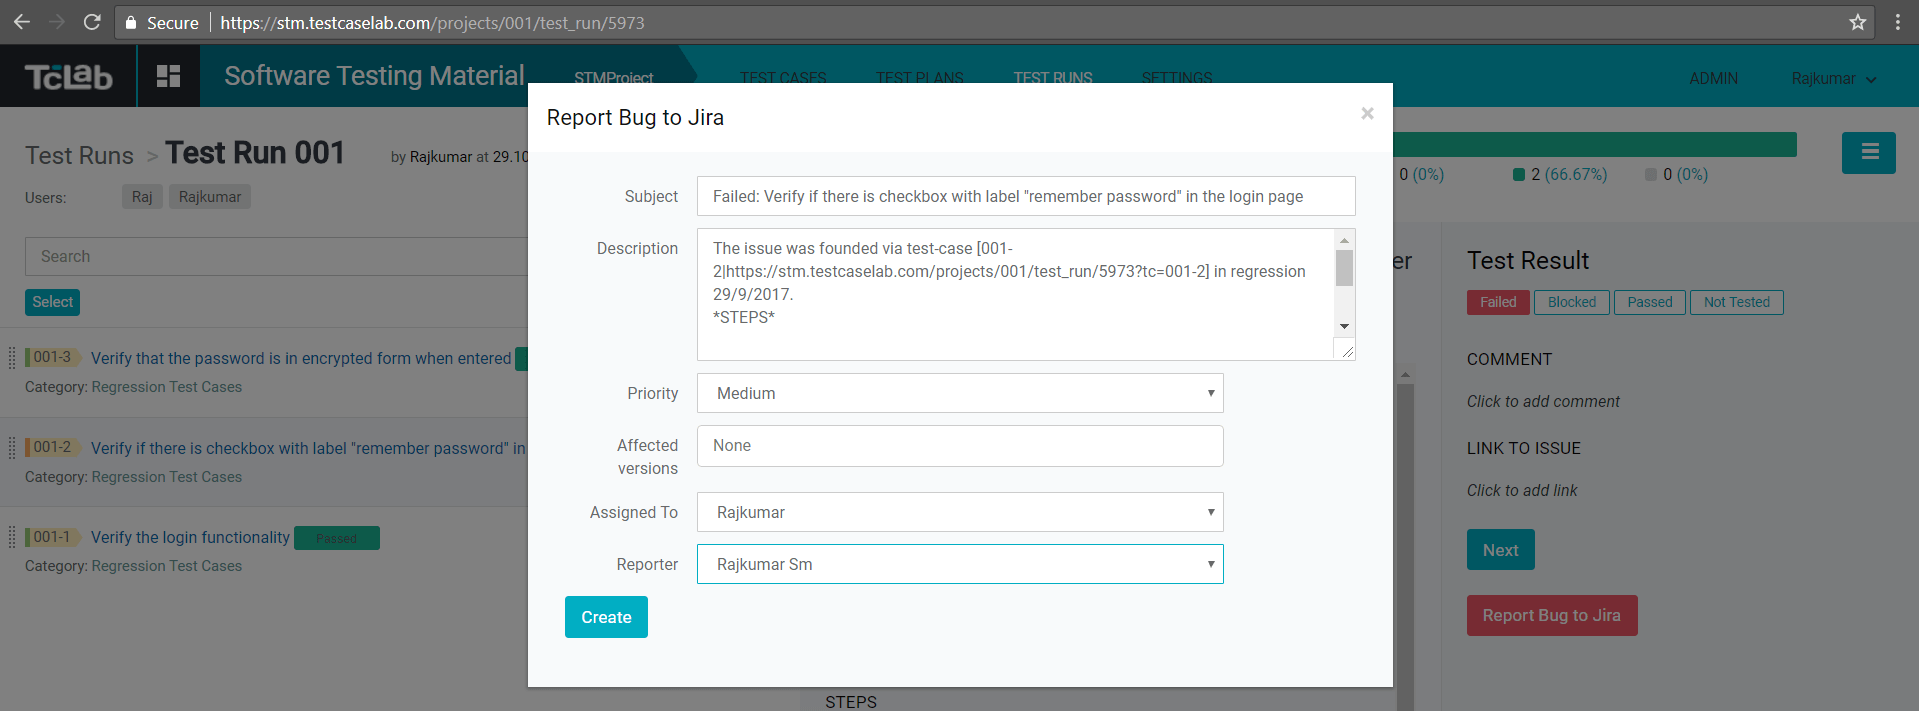The height and width of the screenshot is (711, 1919).
Task: Open the Priority dropdown showing Medium
Action: click(x=960, y=393)
